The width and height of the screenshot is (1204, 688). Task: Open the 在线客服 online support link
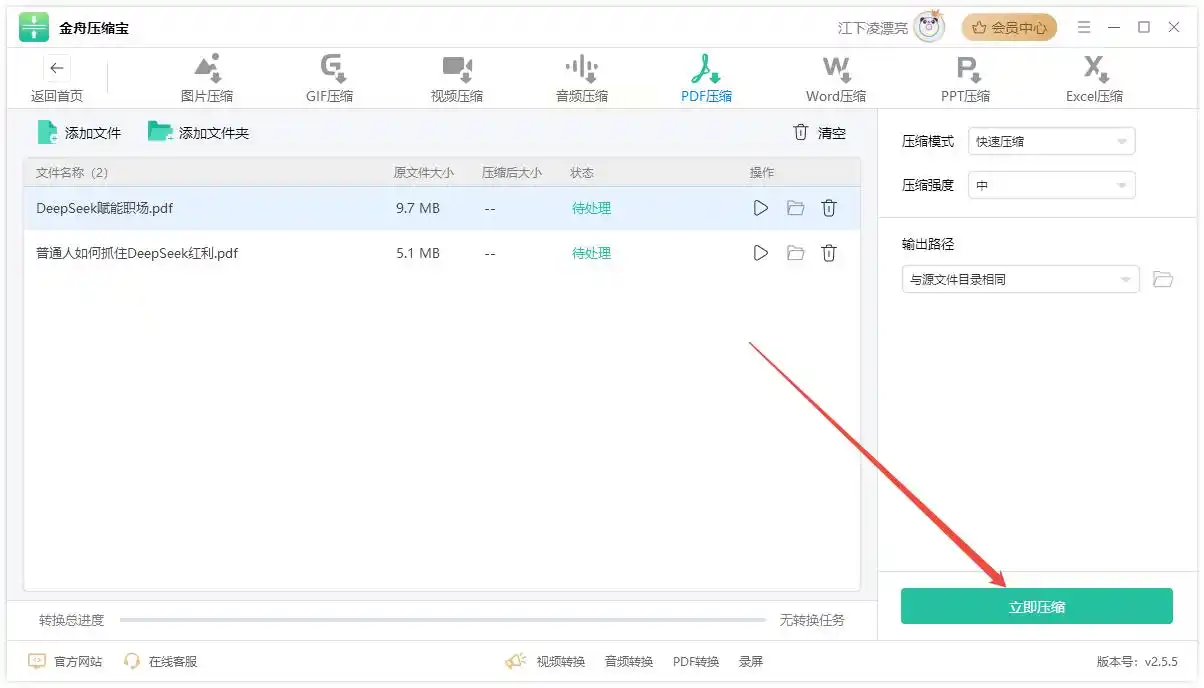coord(160,661)
